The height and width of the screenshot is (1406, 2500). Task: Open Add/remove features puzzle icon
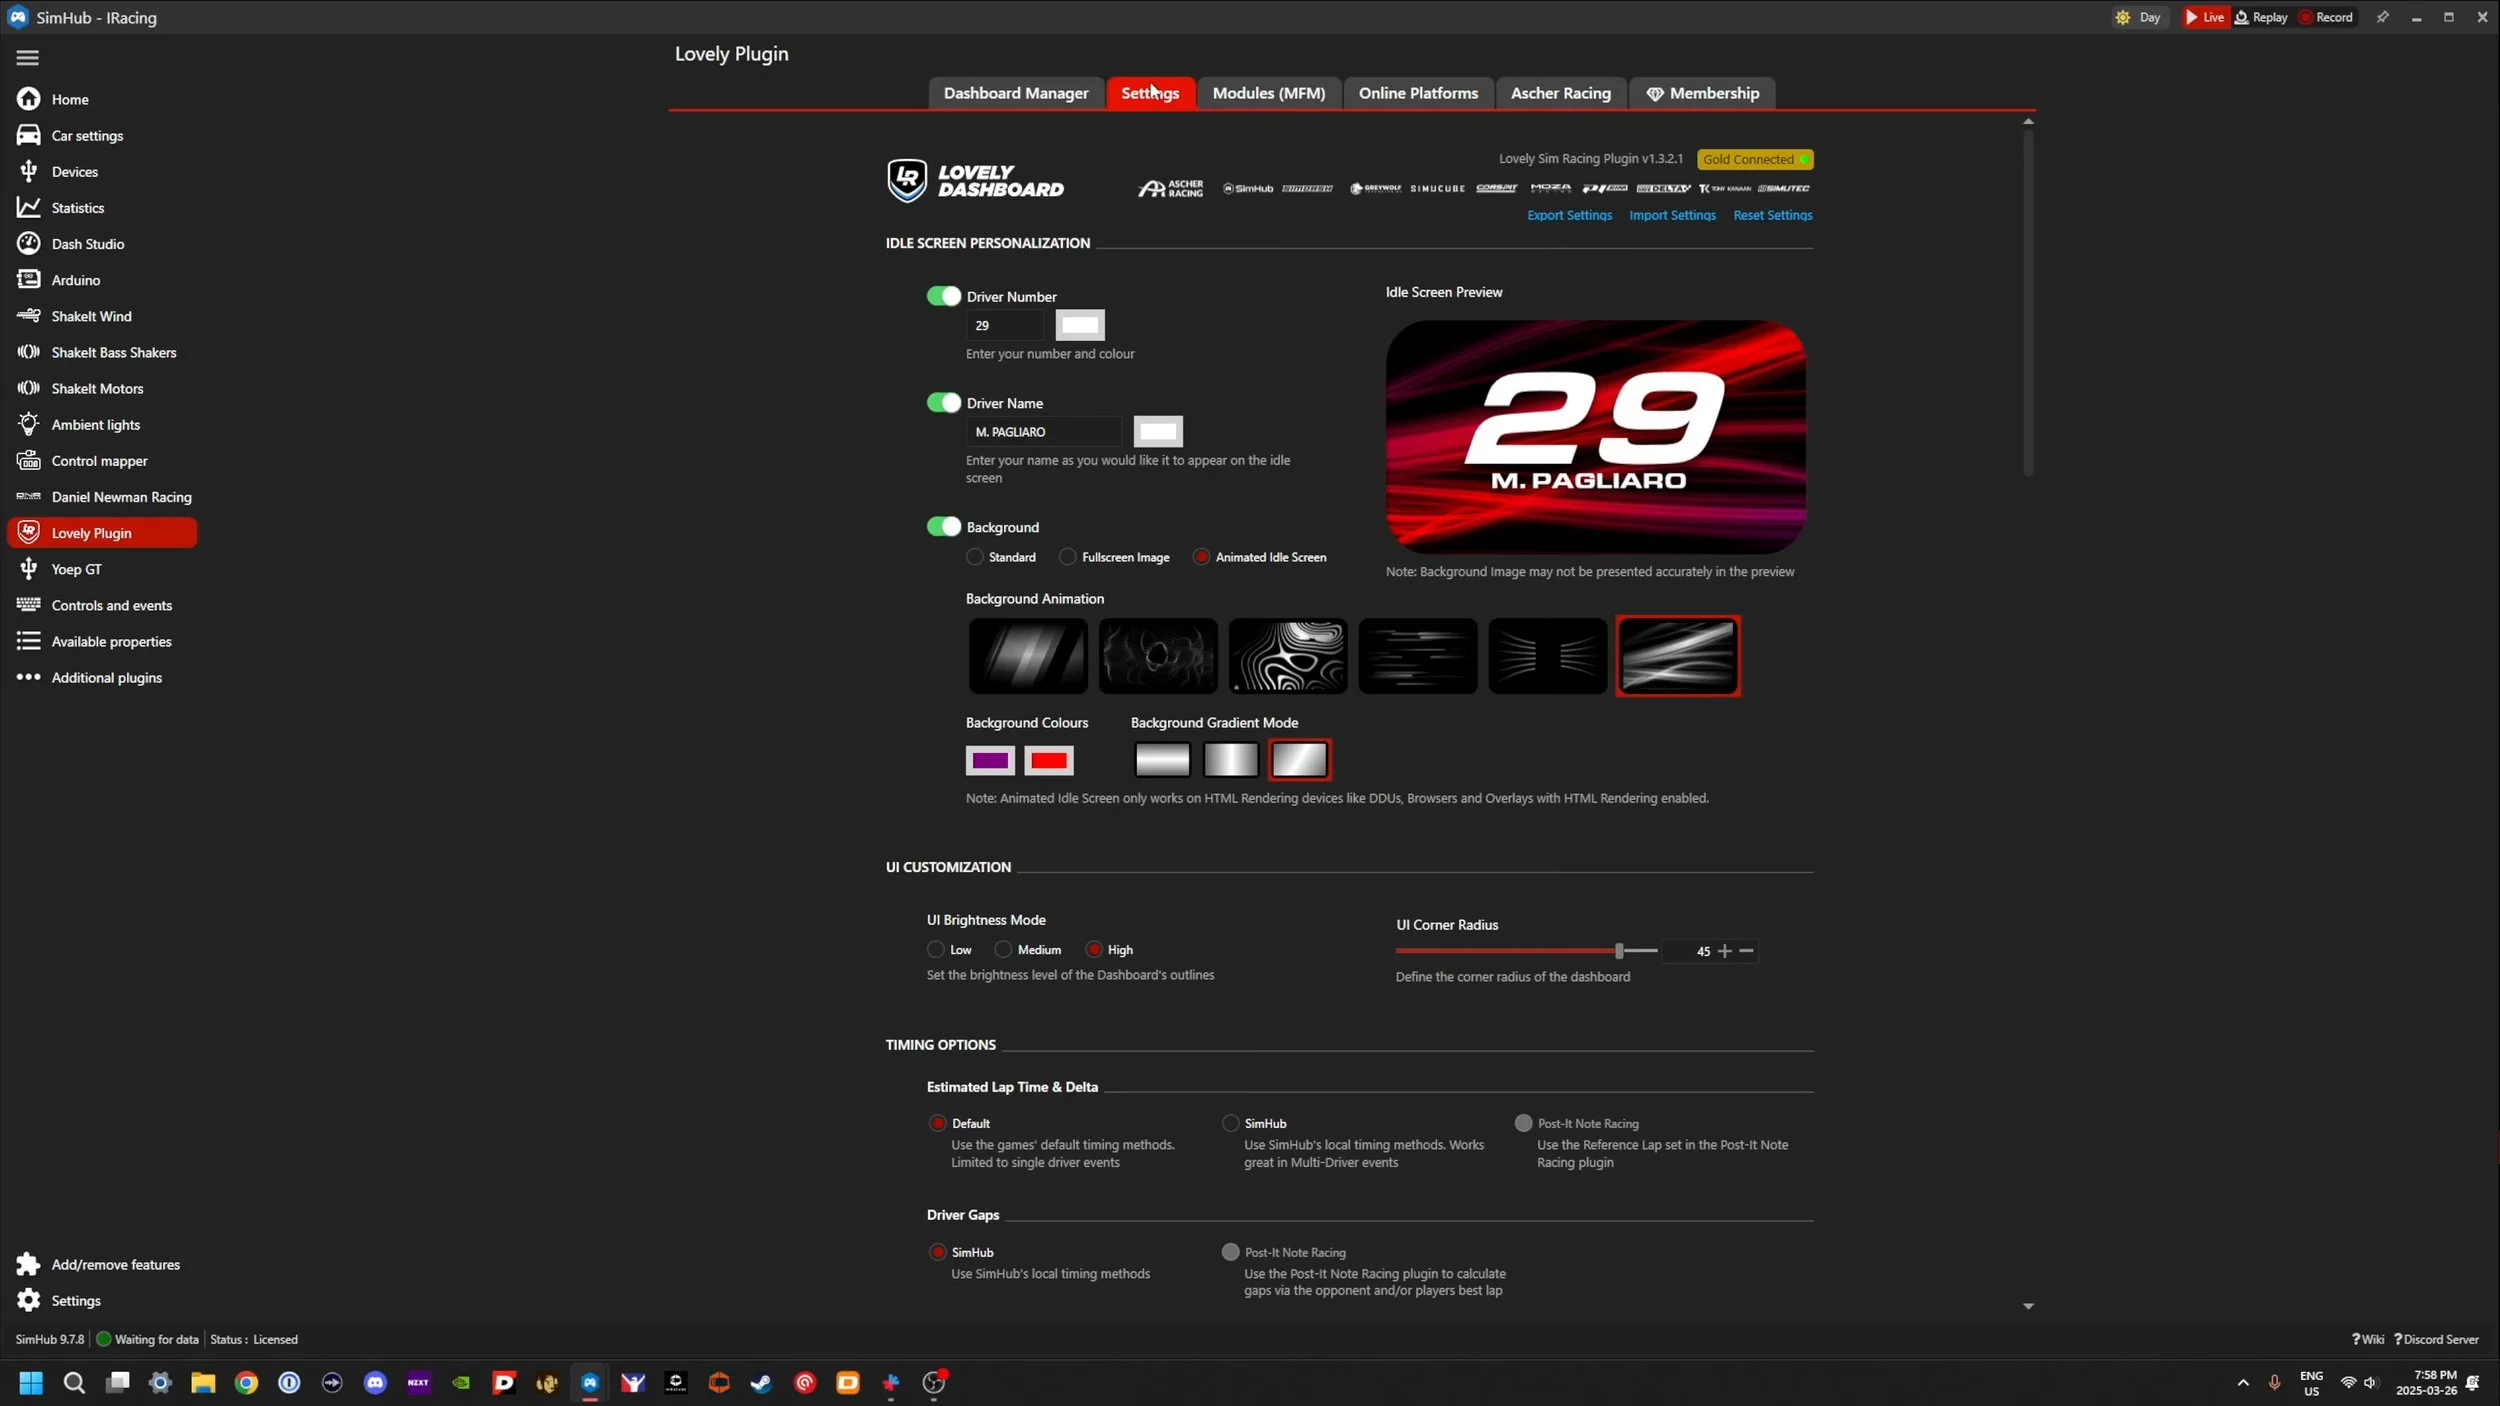[x=28, y=1264]
